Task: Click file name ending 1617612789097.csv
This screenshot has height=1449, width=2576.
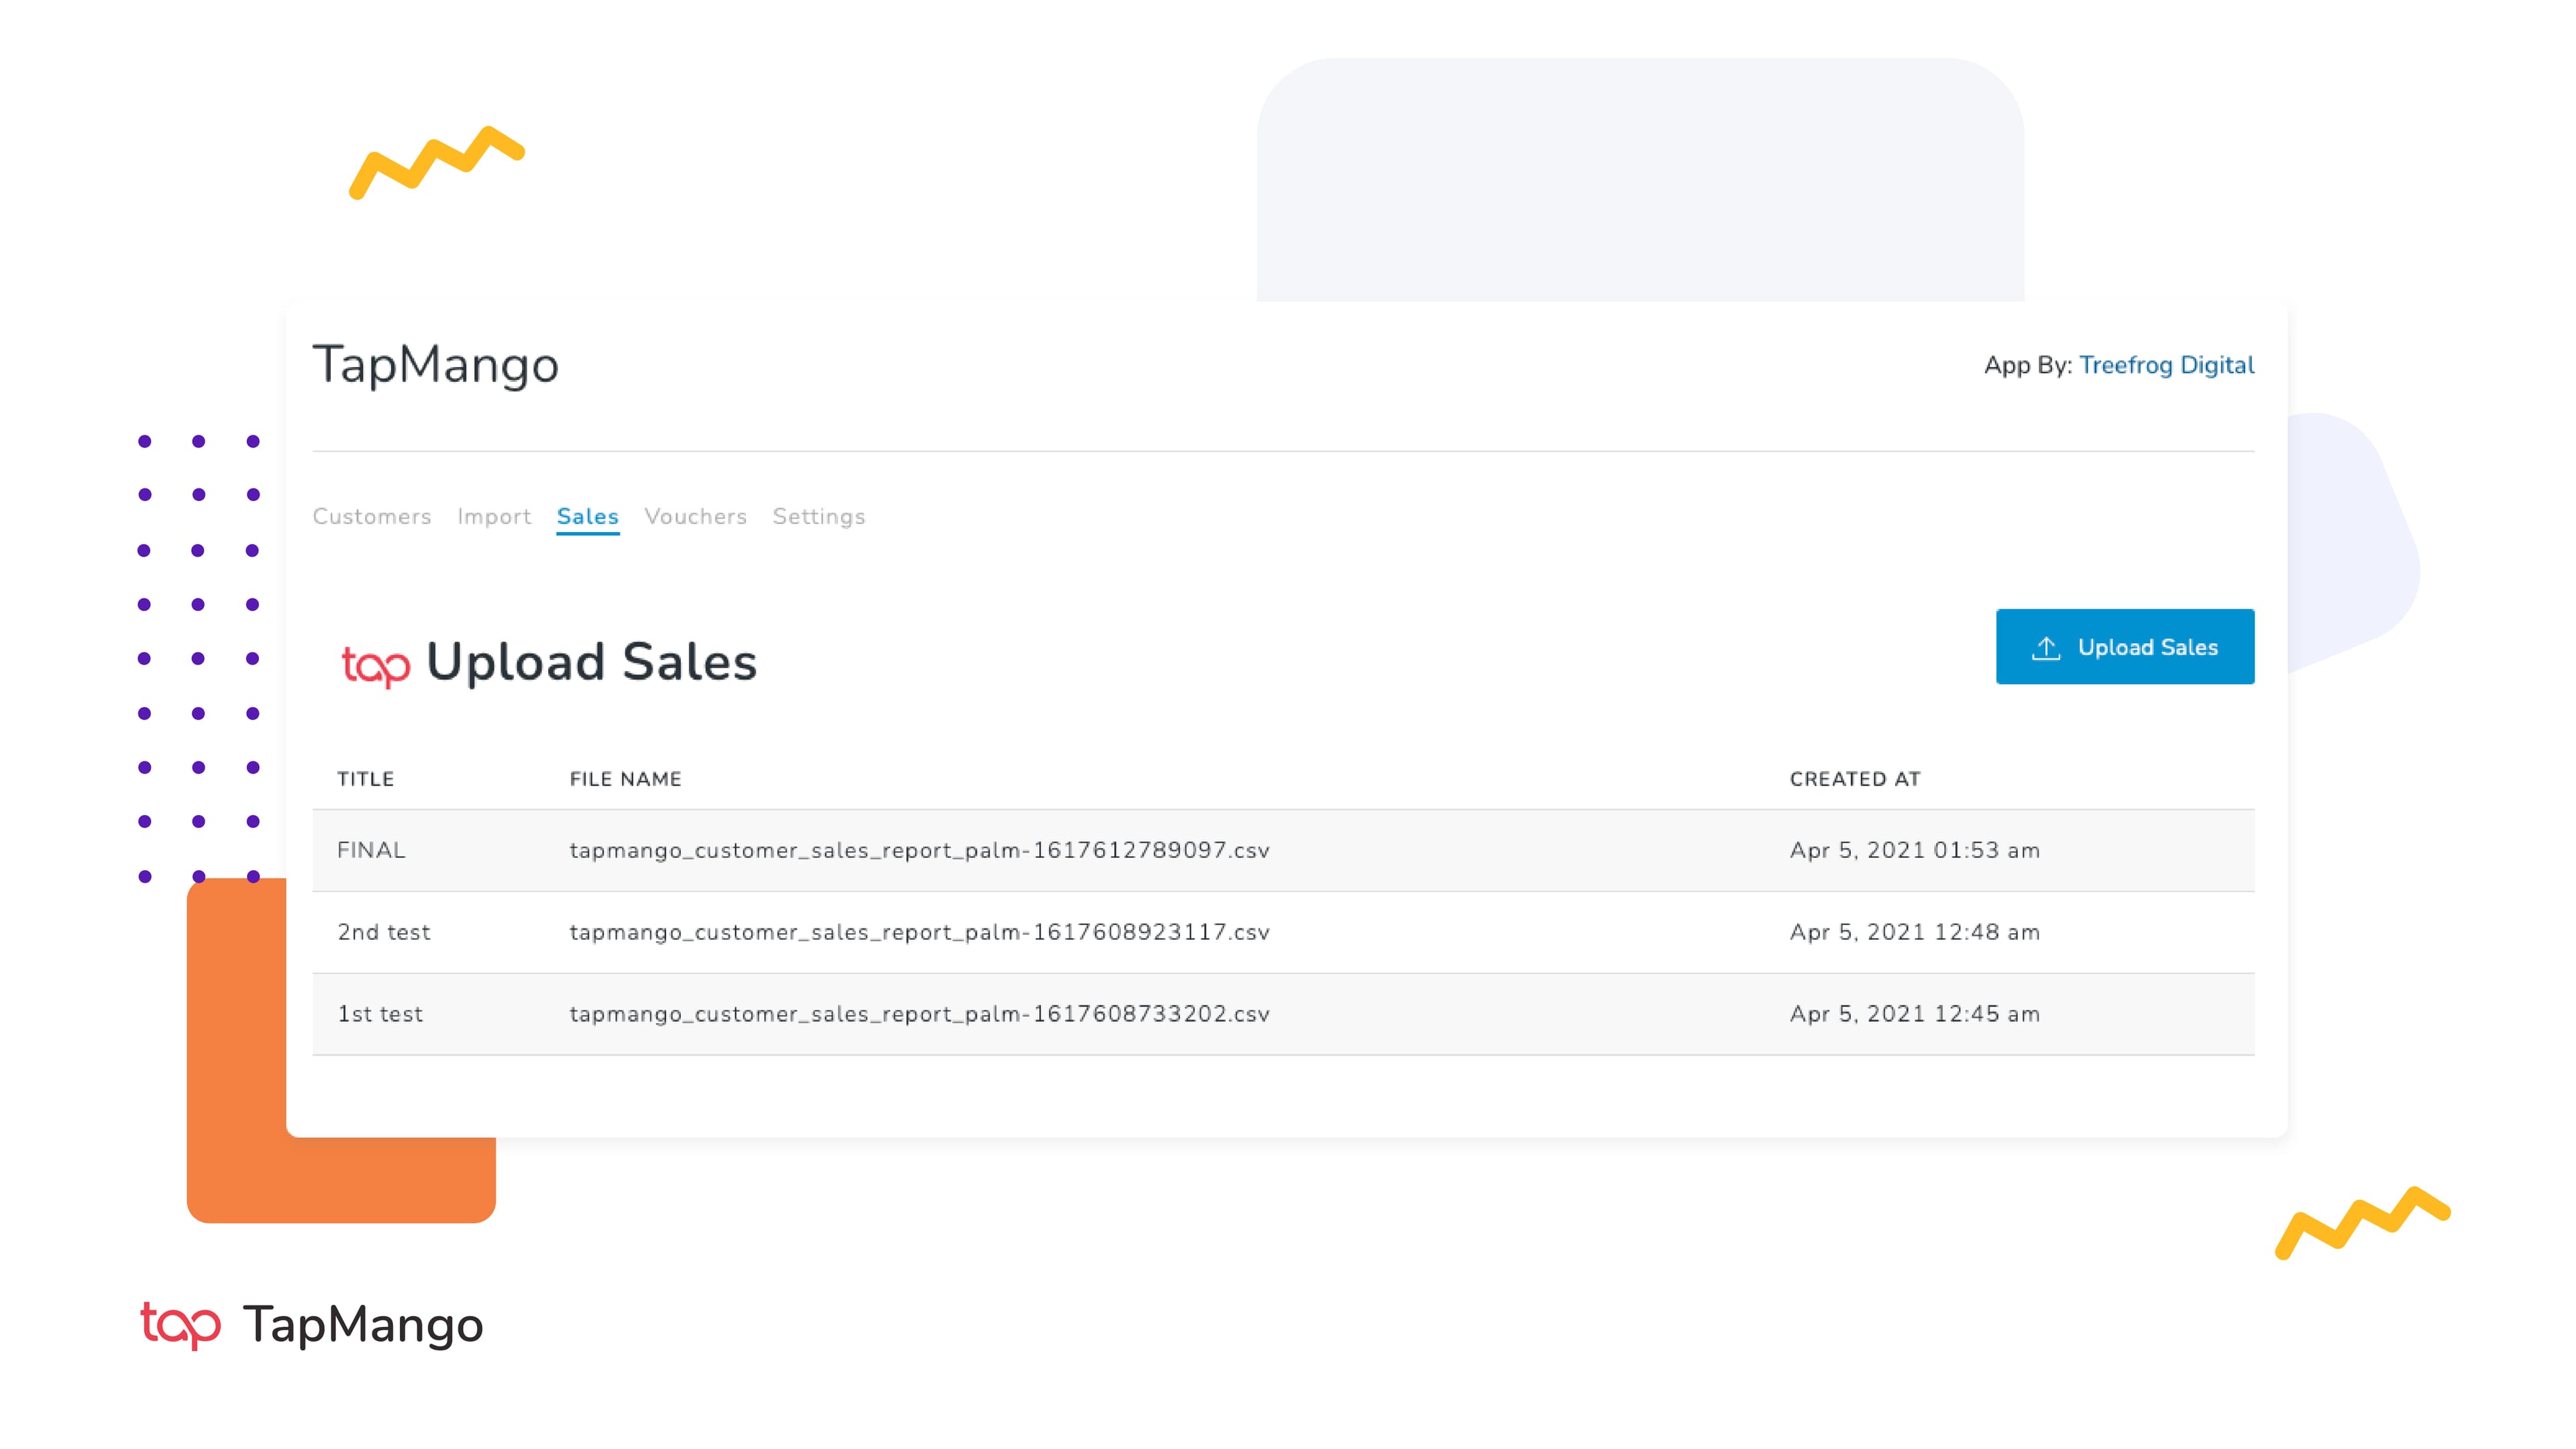Action: pos(919,850)
